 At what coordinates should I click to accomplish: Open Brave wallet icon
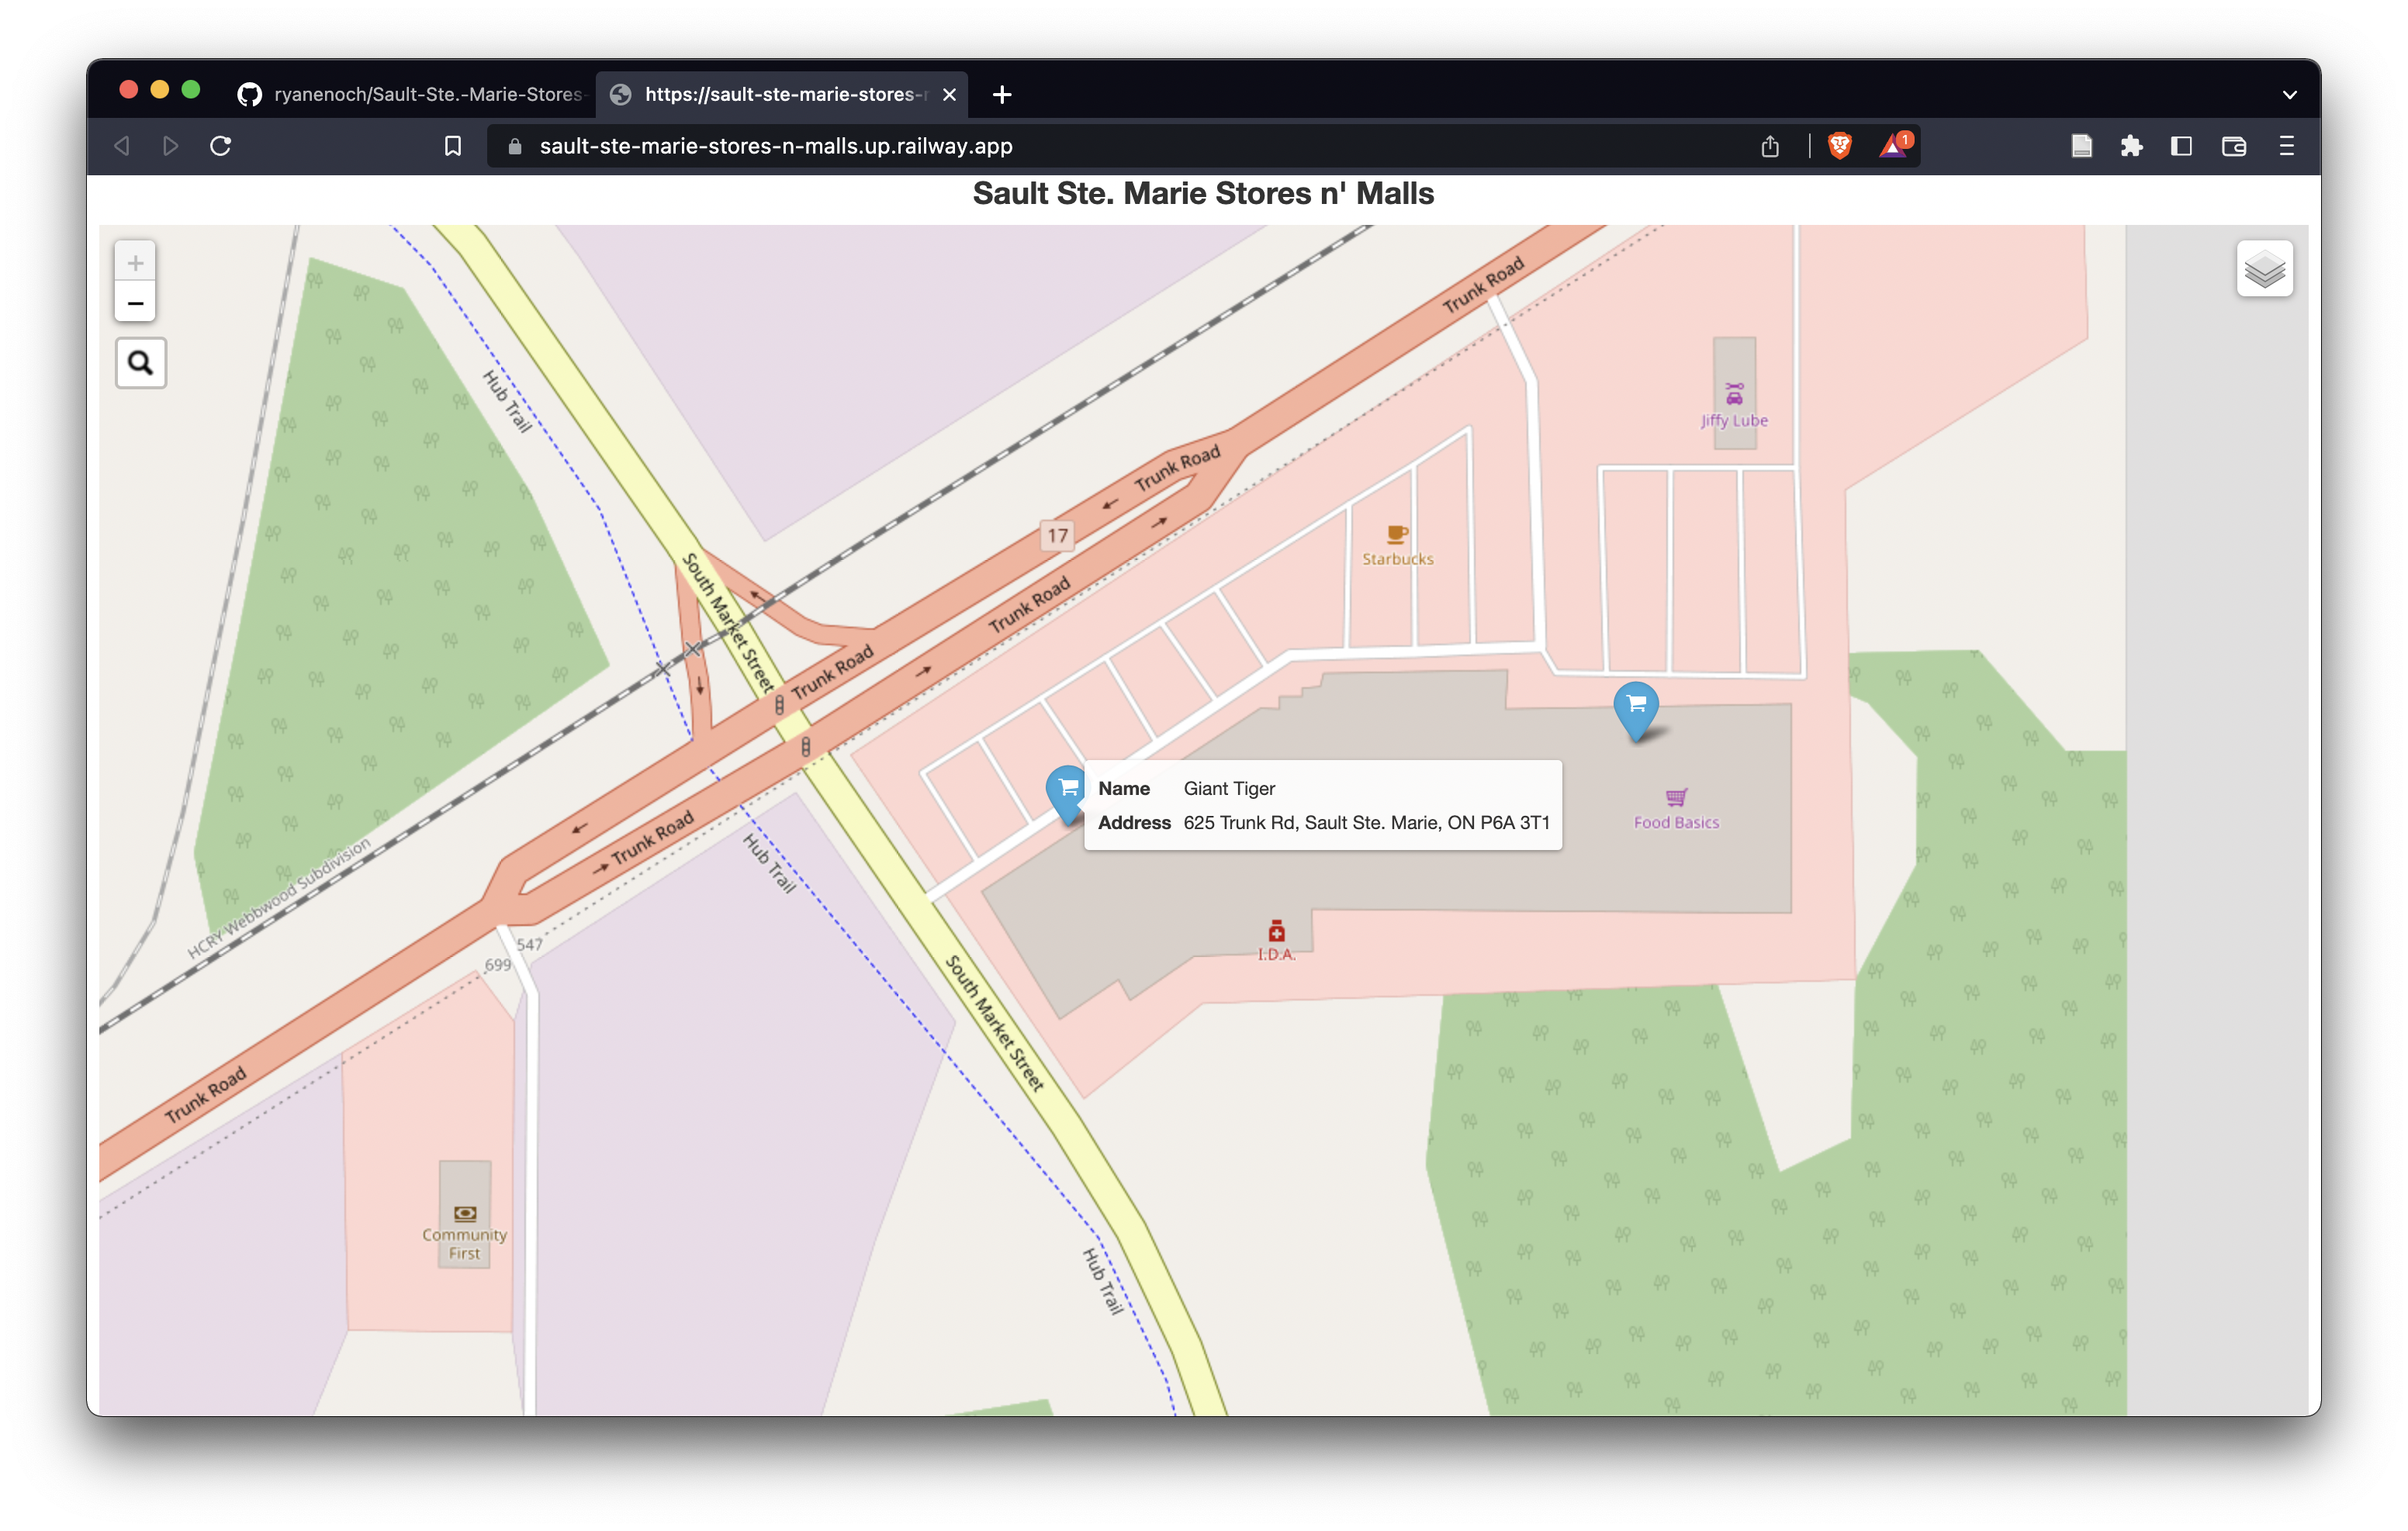2233,146
